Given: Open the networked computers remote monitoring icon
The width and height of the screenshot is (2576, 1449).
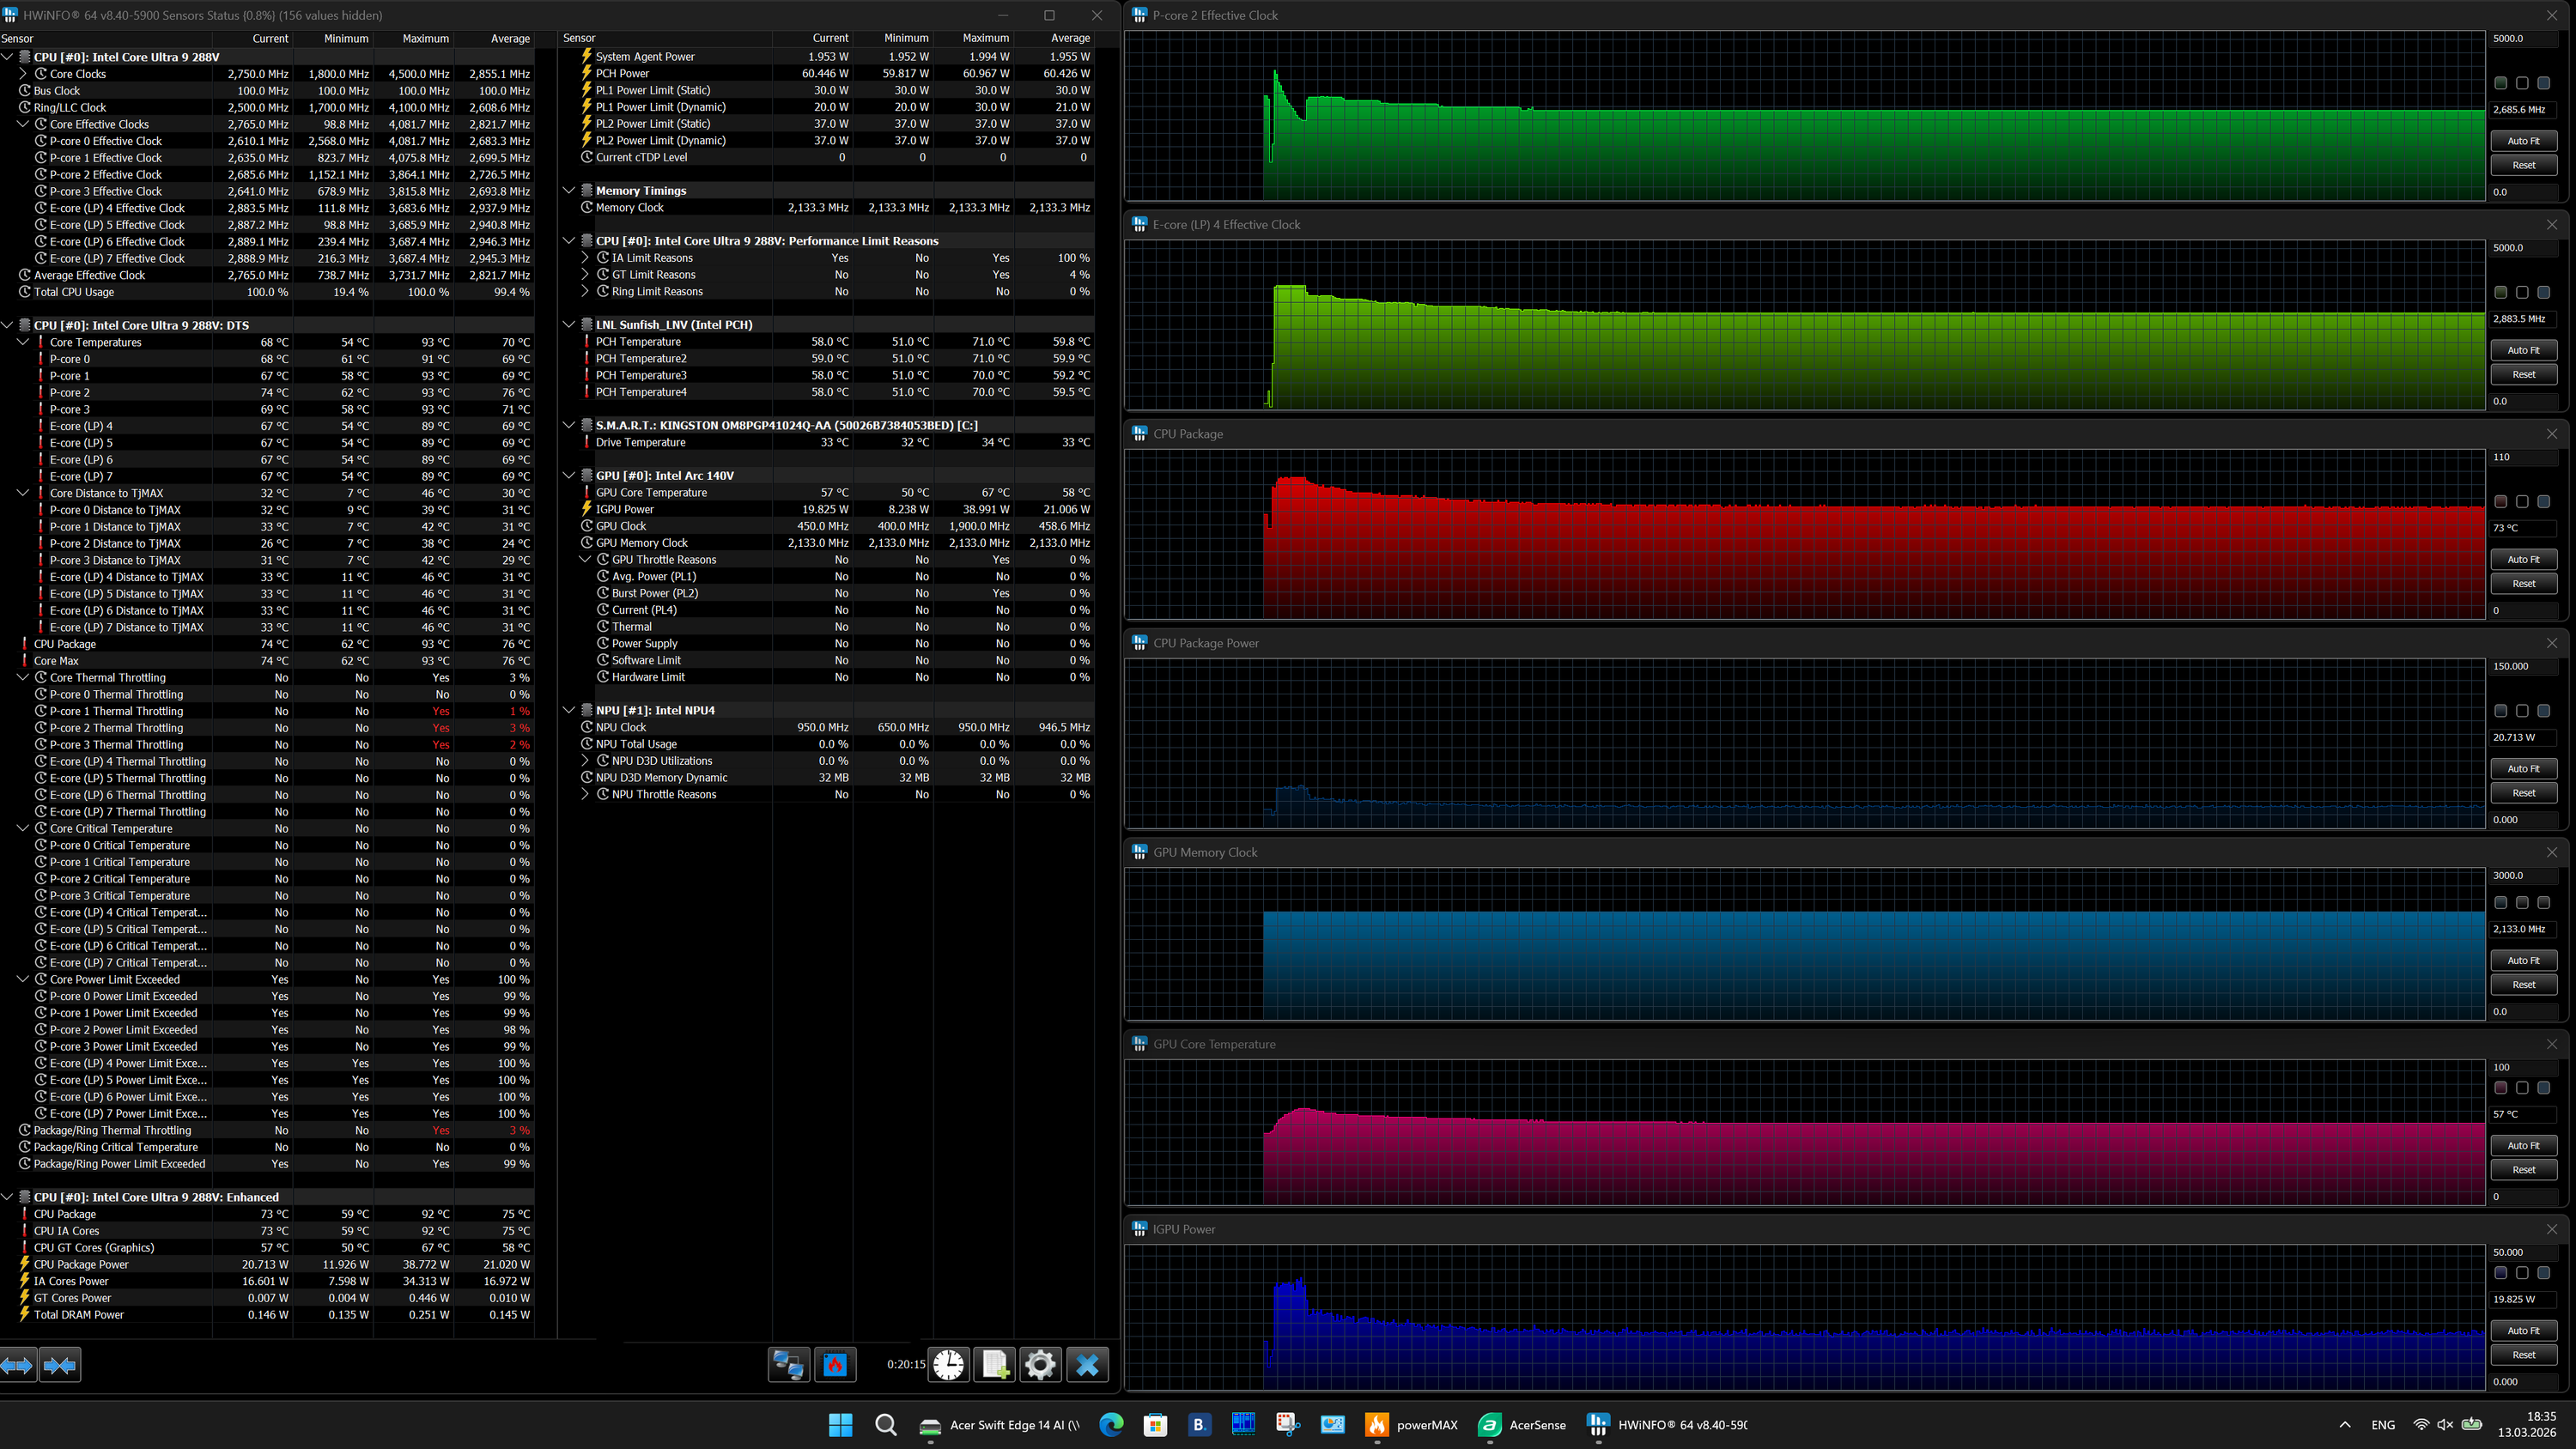Looking at the screenshot, I should 788,1365.
